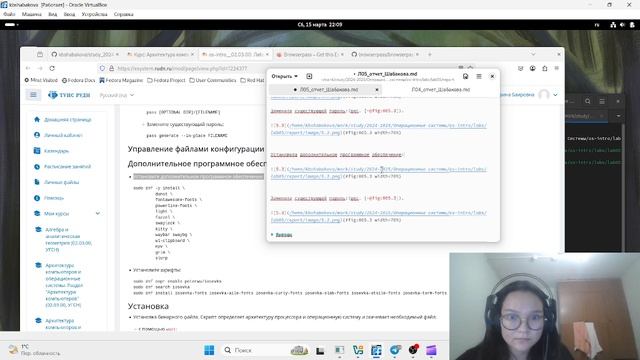640x360 pixels.
Task: Click the tracking protection shield in address bar
Action: point(102,69)
